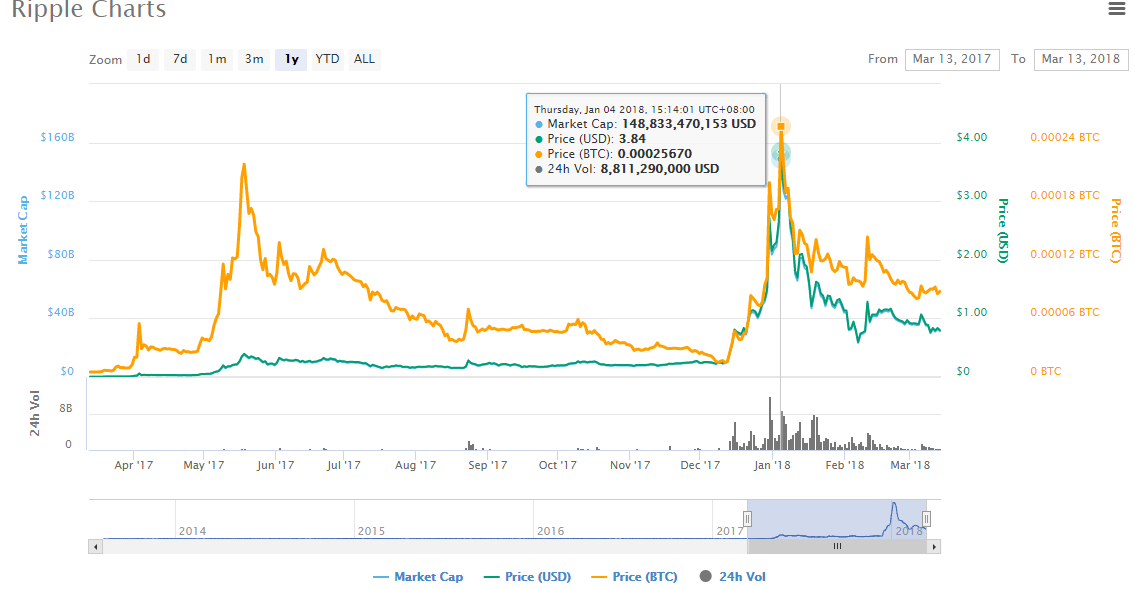Click the navigator right range handle
This screenshot has width=1135, height=589.
coord(926,519)
